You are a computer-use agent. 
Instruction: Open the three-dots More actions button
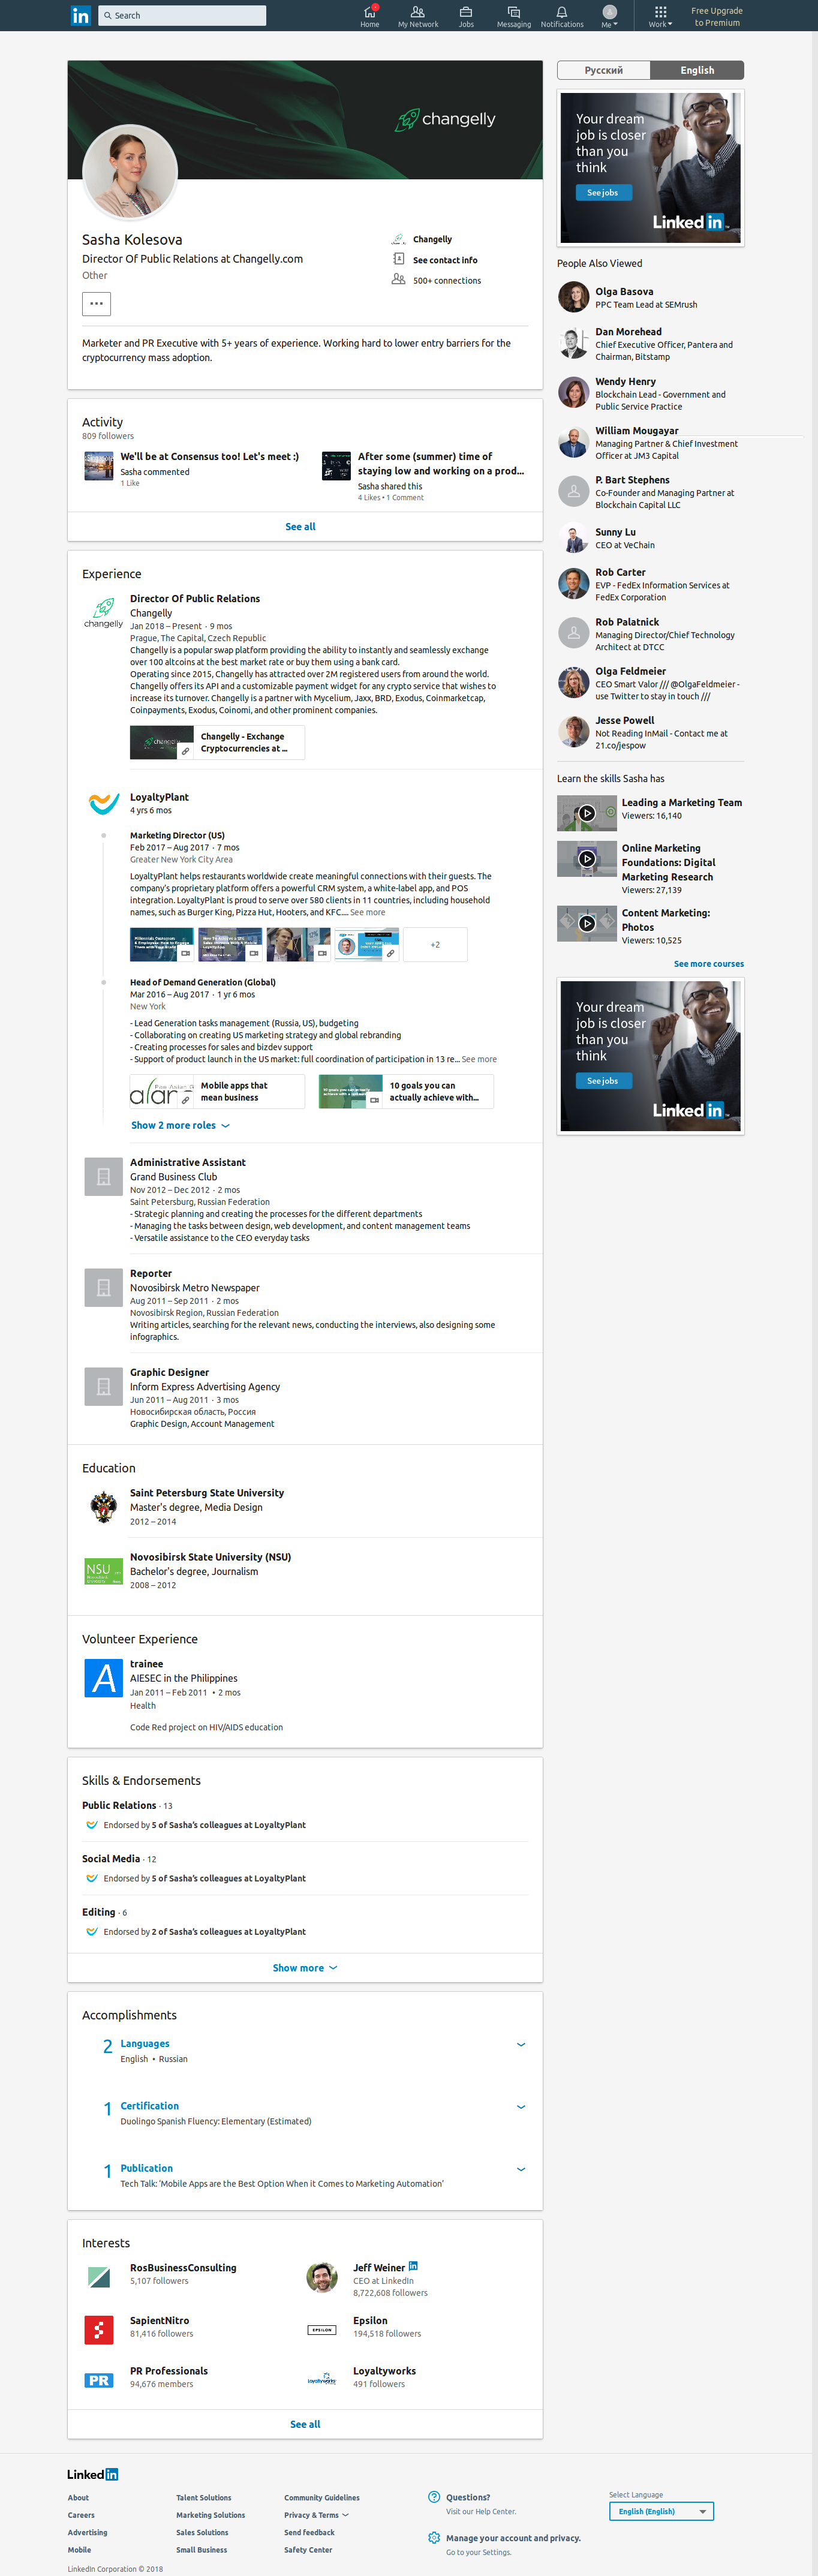[96, 303]
